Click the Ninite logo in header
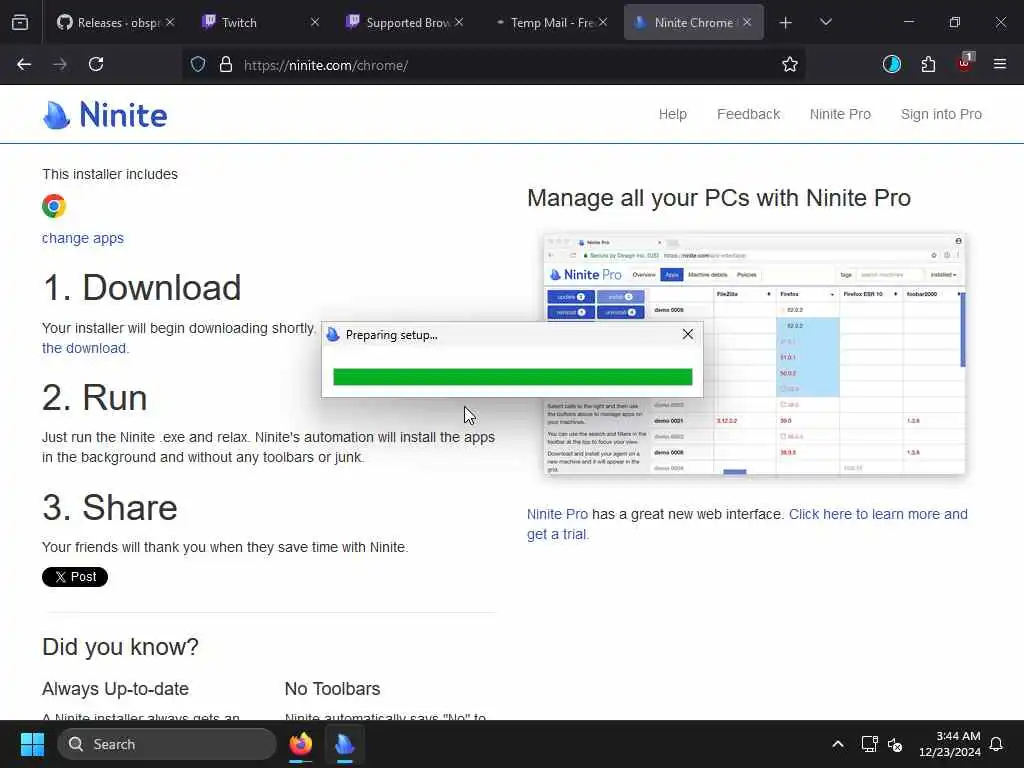Viewport: 1024px width, 768px height. (105, 115)
